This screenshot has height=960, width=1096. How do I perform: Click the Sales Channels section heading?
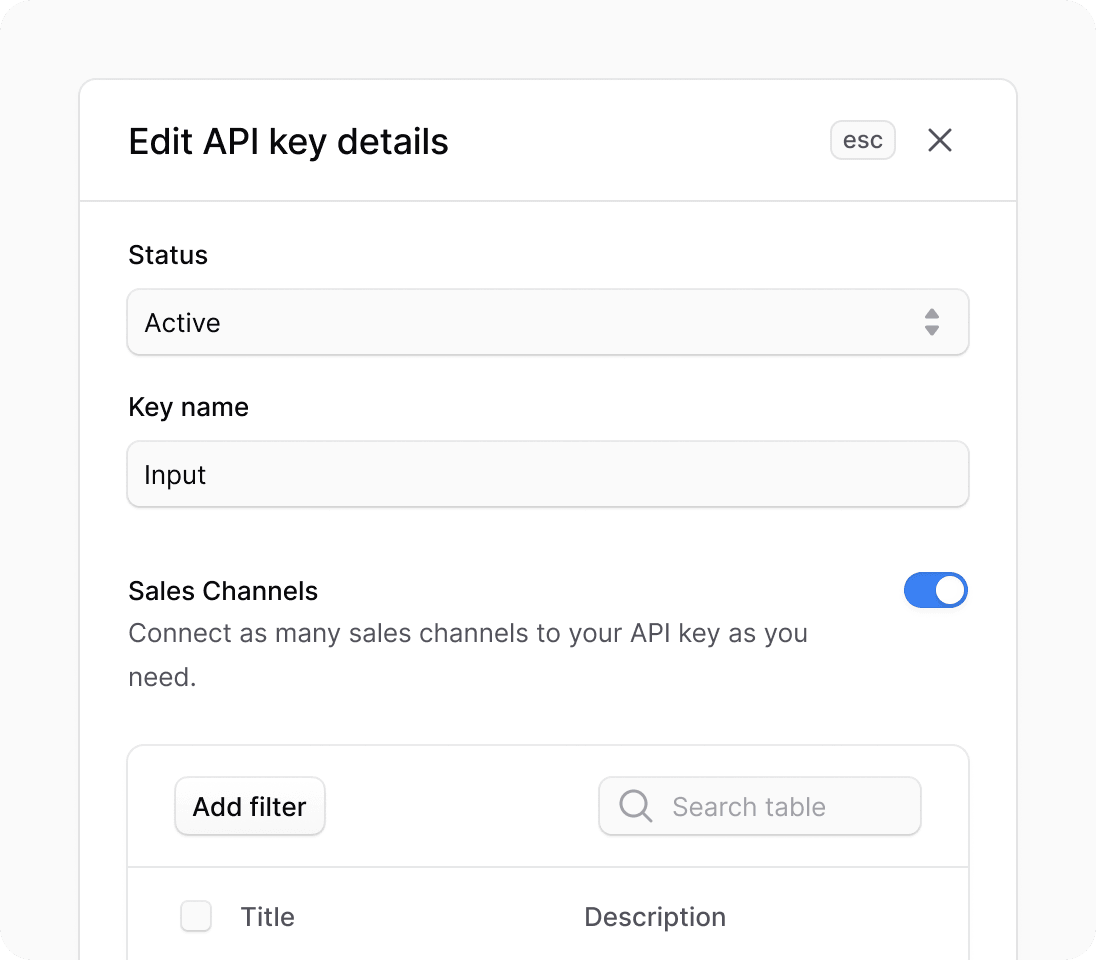(x=223, y=591)
